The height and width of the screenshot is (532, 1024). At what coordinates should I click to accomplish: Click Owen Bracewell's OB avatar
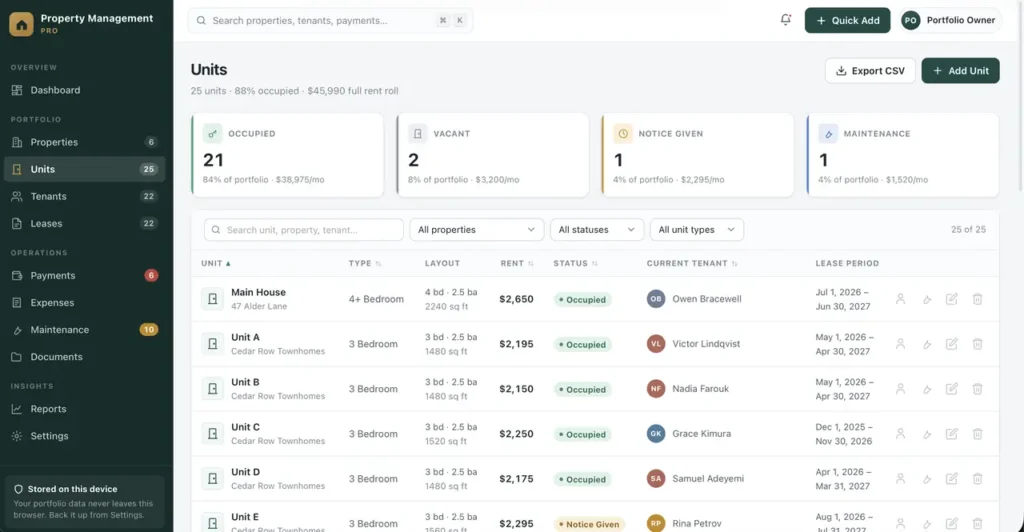click(x=656, y=299)
